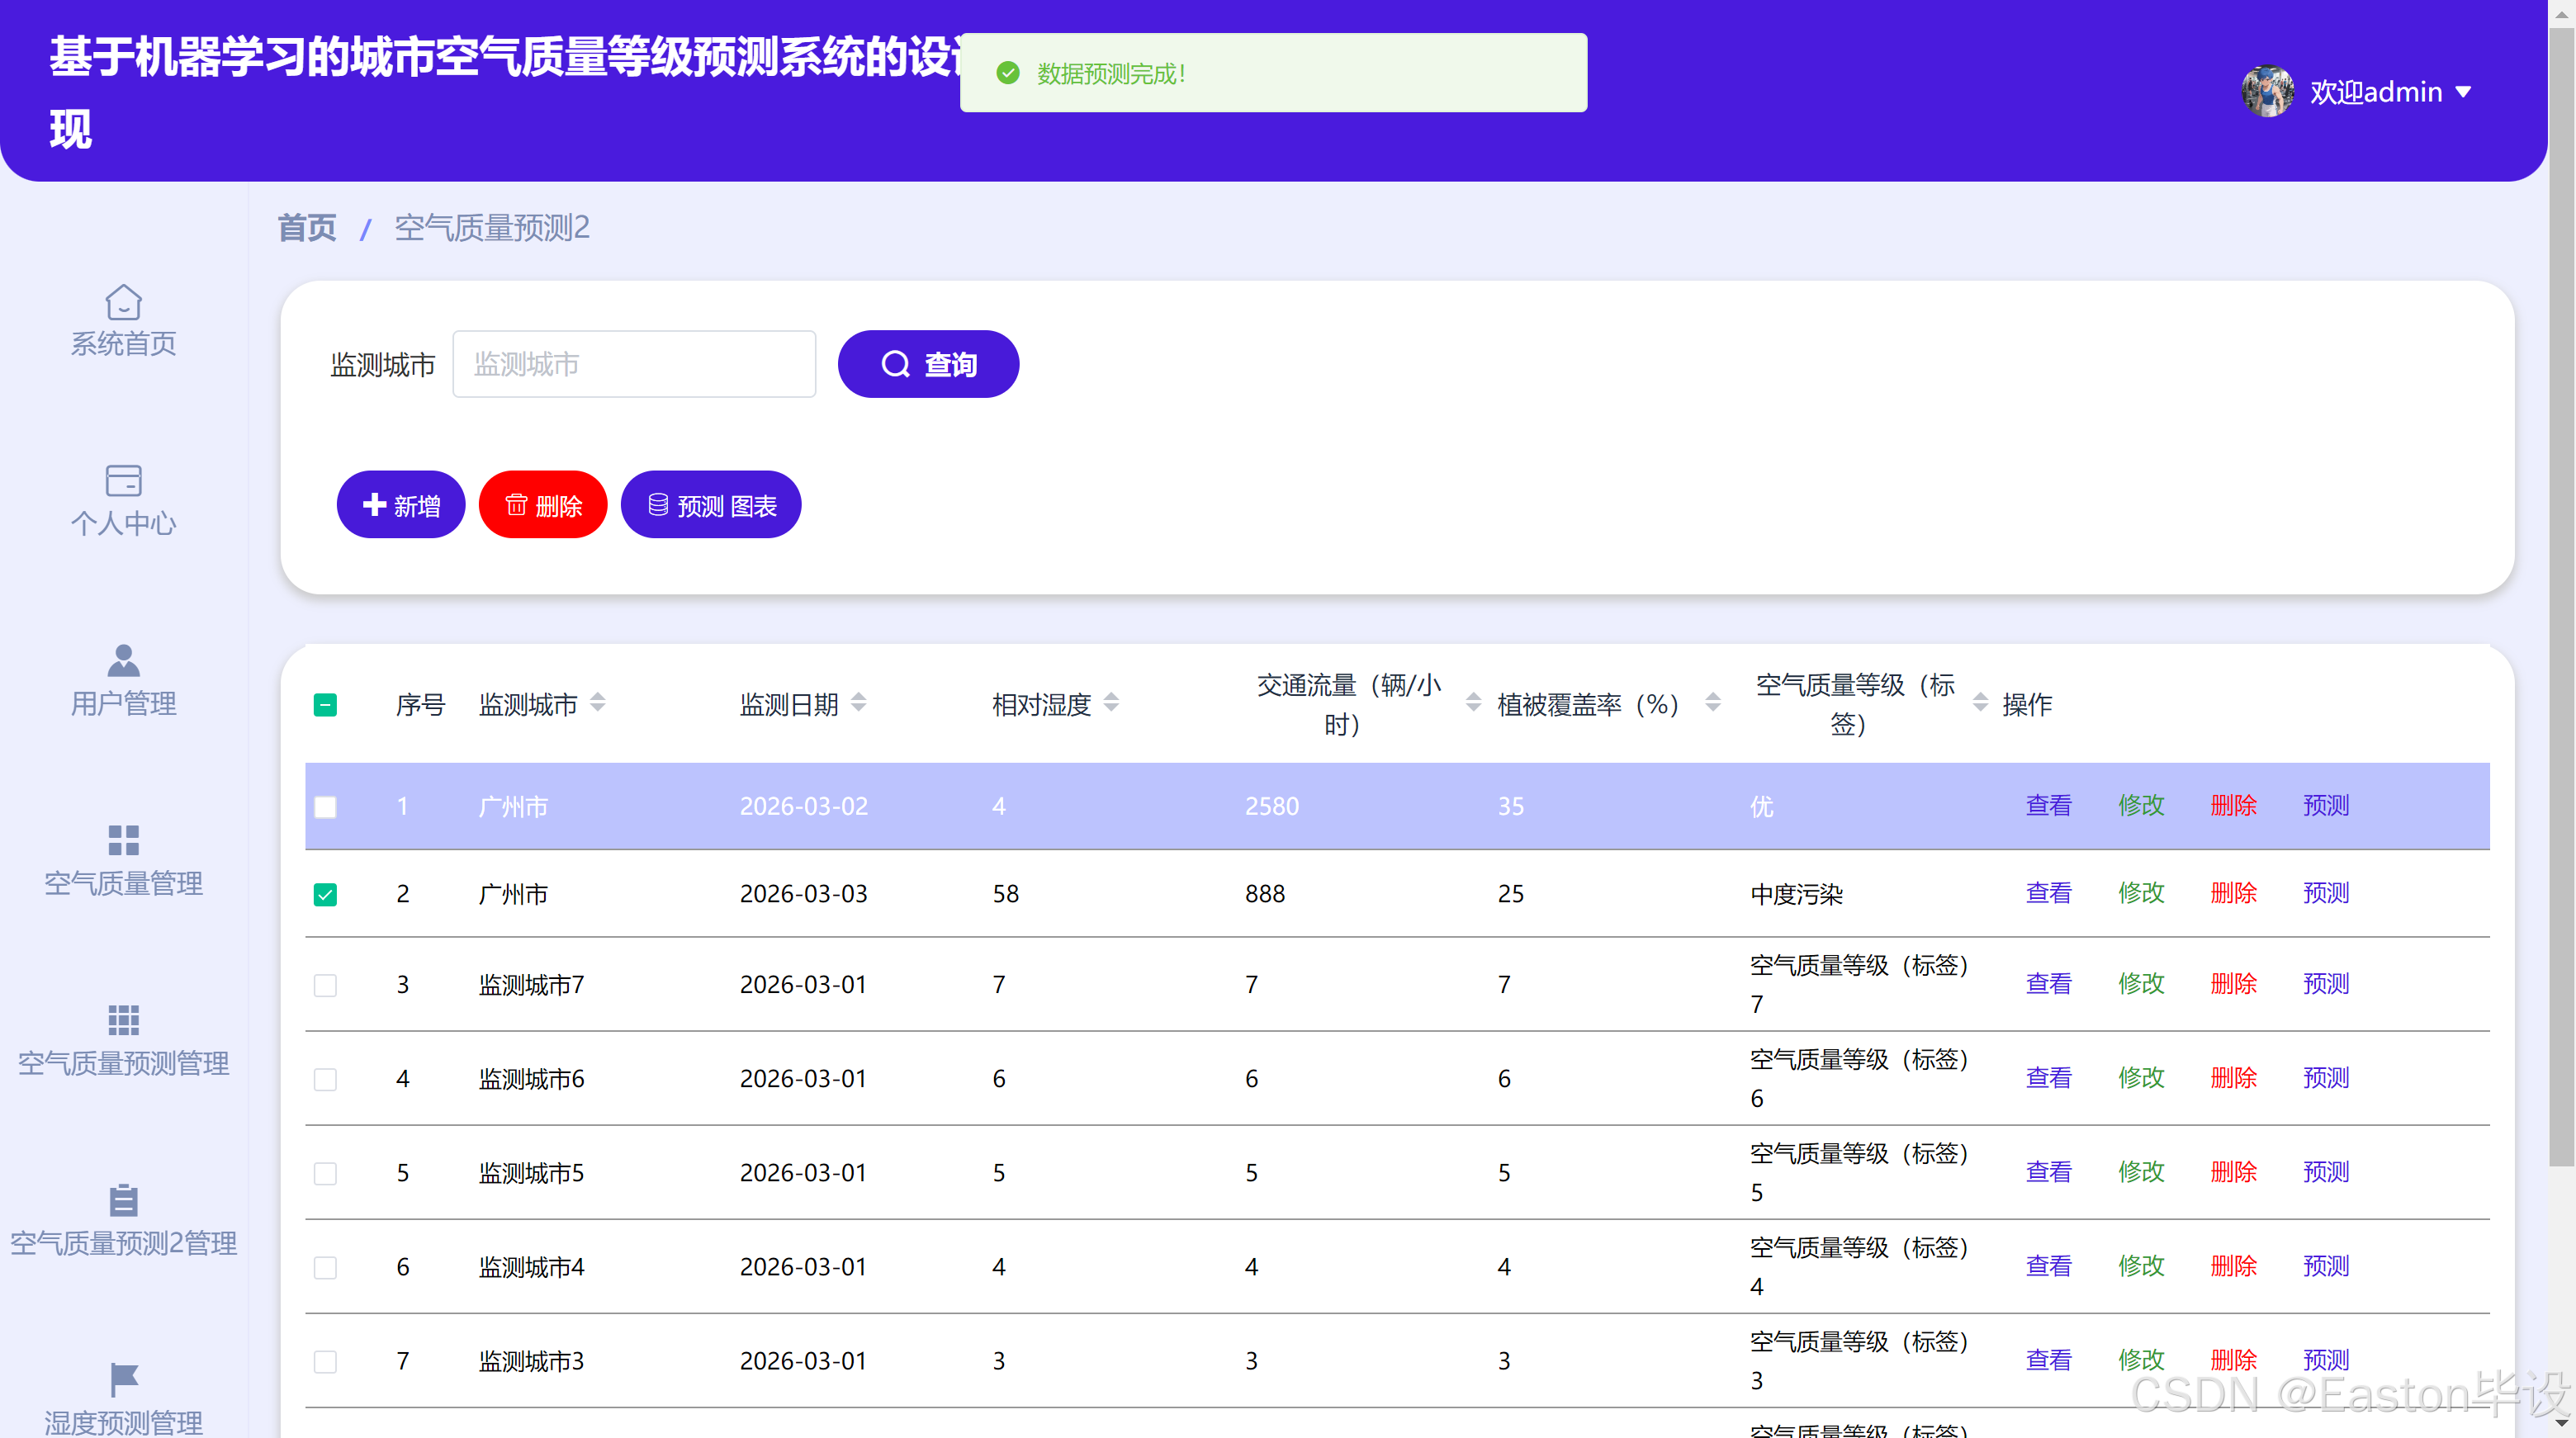
Task: Click the 监测城市7 city cell
Action: click(x=531, y=985)
